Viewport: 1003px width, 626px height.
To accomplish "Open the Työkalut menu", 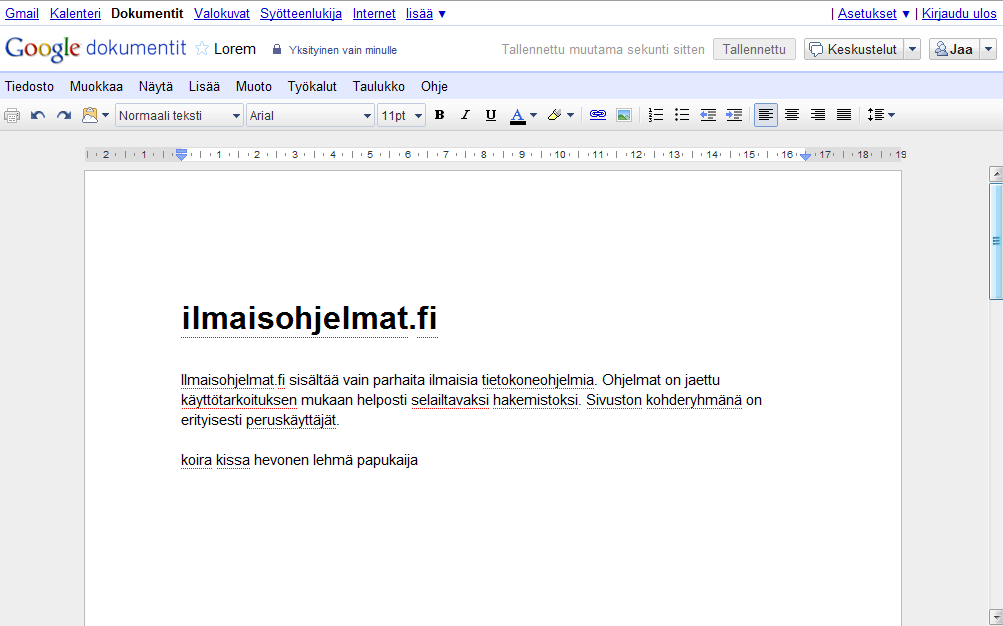I will coord(312,86).
